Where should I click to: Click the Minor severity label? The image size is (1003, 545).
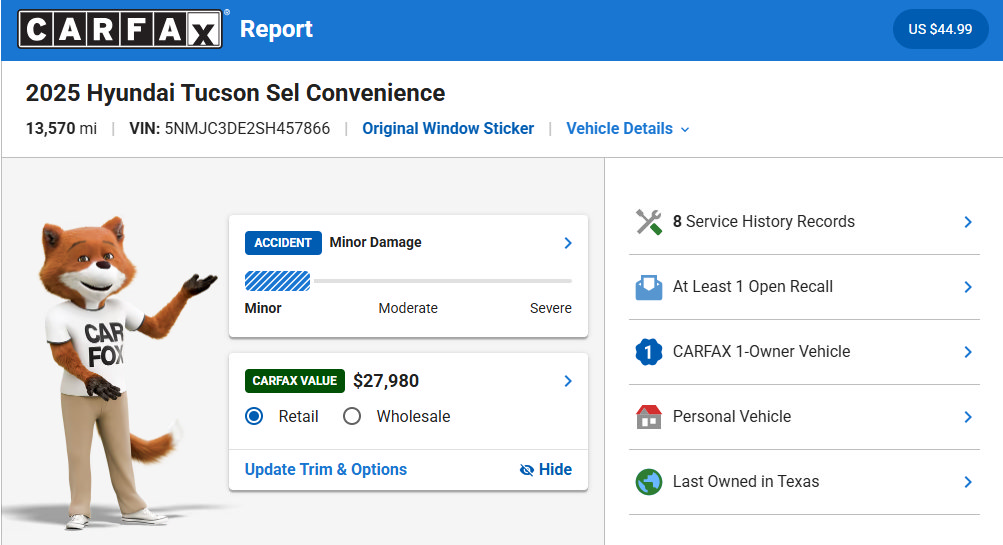263,308
